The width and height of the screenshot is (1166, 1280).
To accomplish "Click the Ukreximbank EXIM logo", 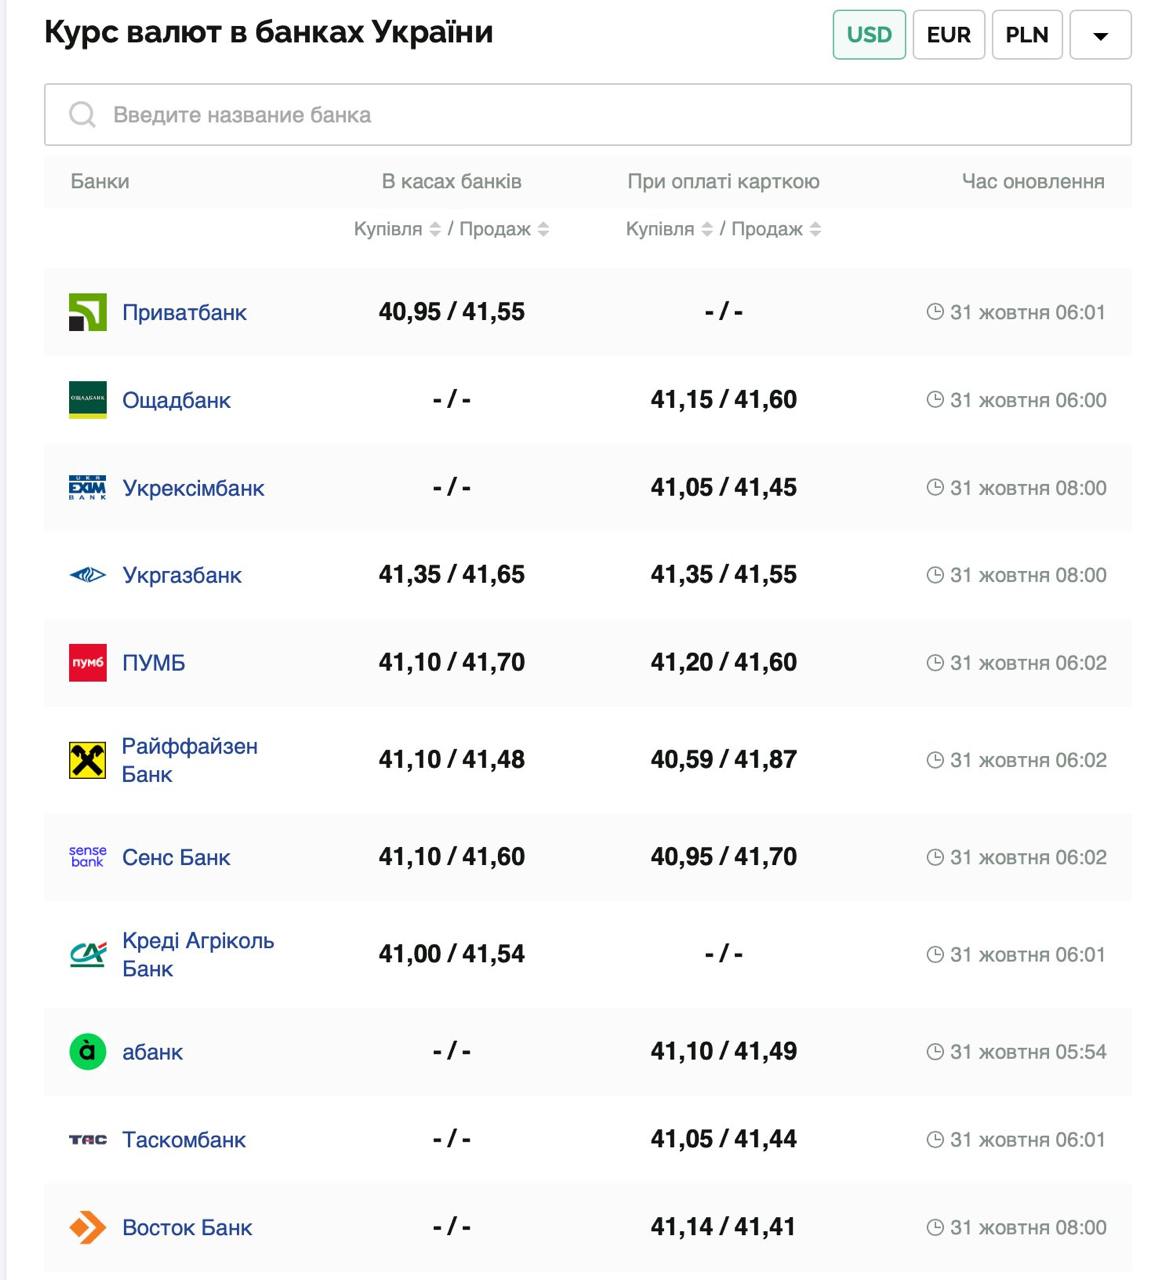I will 87,488.
